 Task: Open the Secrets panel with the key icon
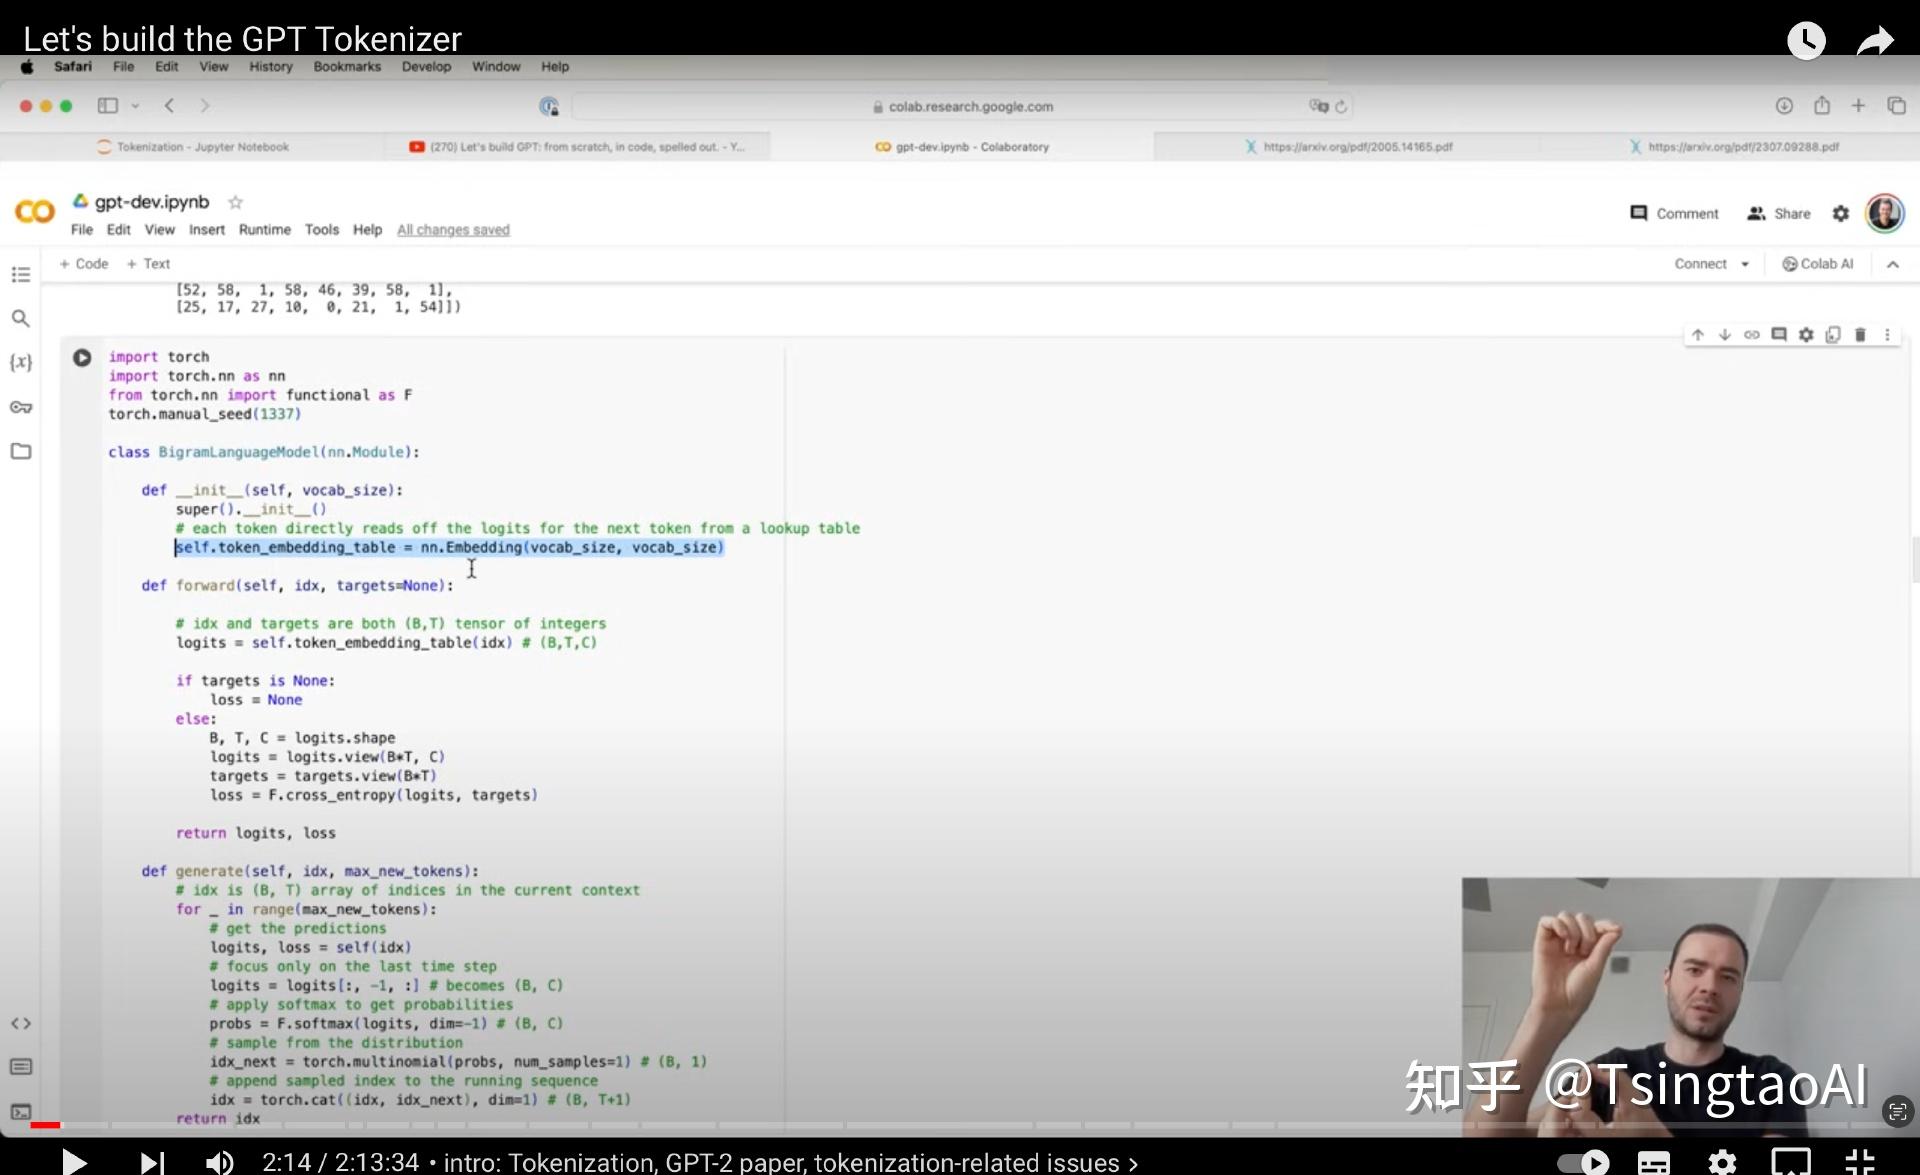tap(21, 407)
